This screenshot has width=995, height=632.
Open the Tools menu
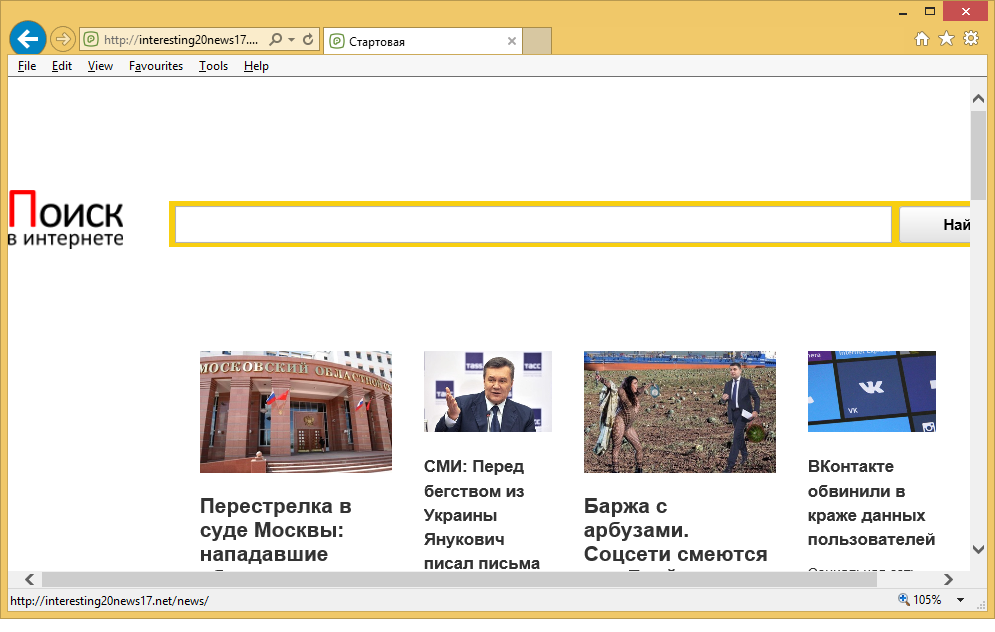click(x=213, y=66)
